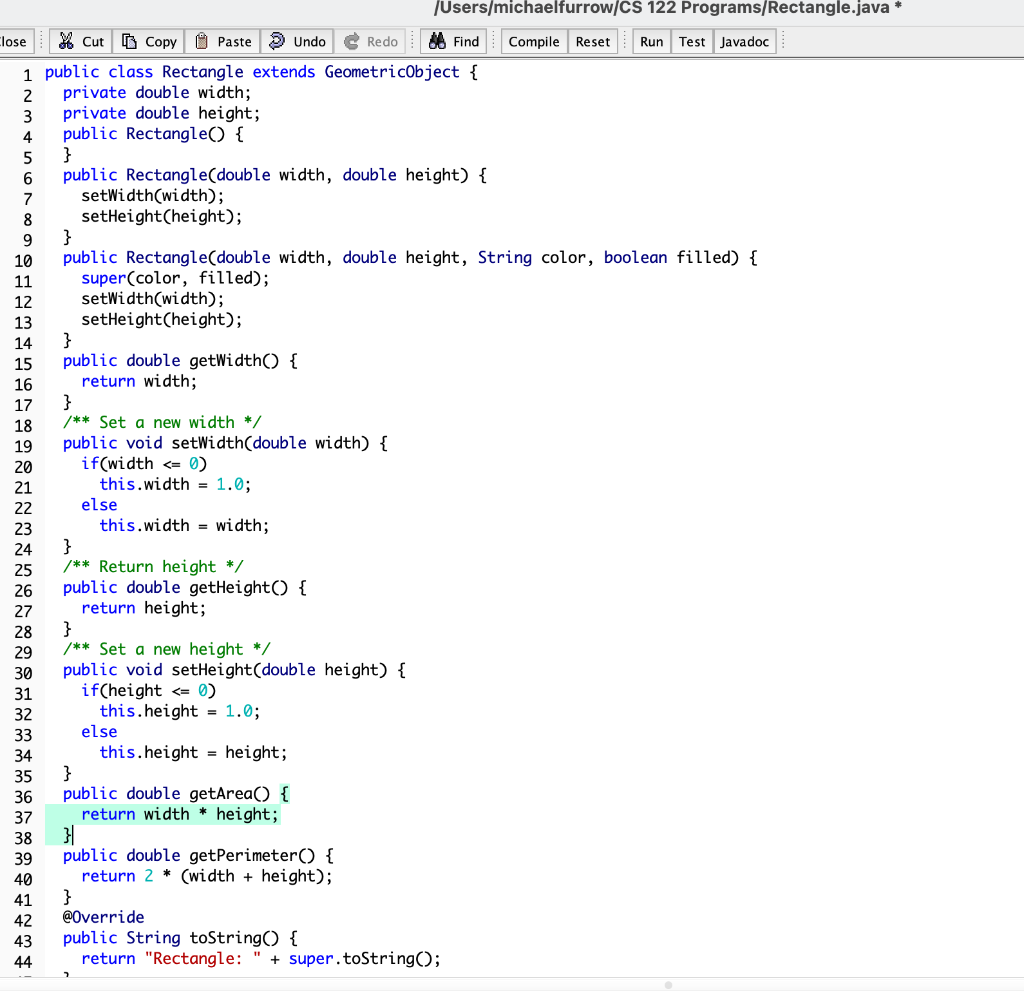The height and width of the screenshot is (991, 1024).
Task: Click the Find binoculars icon
Action: pos(437,41)
